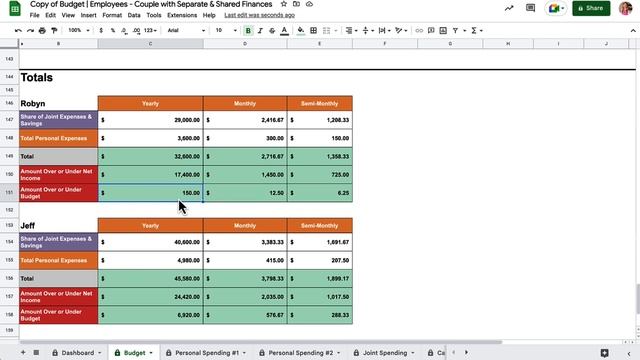Open the View menu
This screenshot has width=640, height=360.
(68, 15)
